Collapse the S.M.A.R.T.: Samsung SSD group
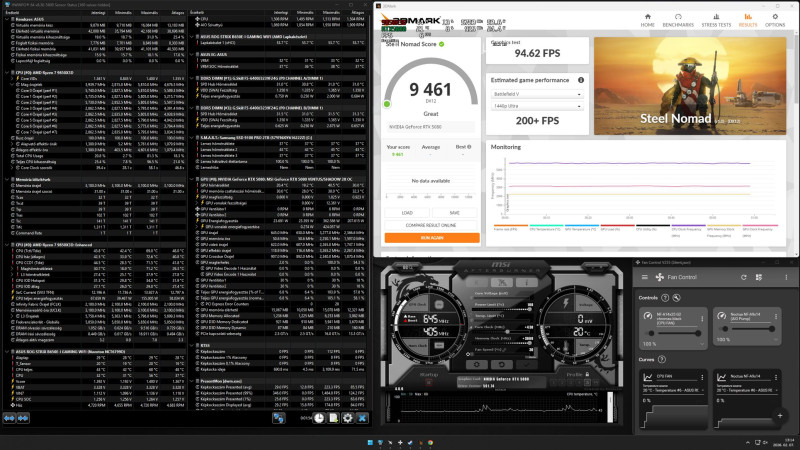This screenshot has width=800, height=450. pyautogui.click(x=192, y=138)
